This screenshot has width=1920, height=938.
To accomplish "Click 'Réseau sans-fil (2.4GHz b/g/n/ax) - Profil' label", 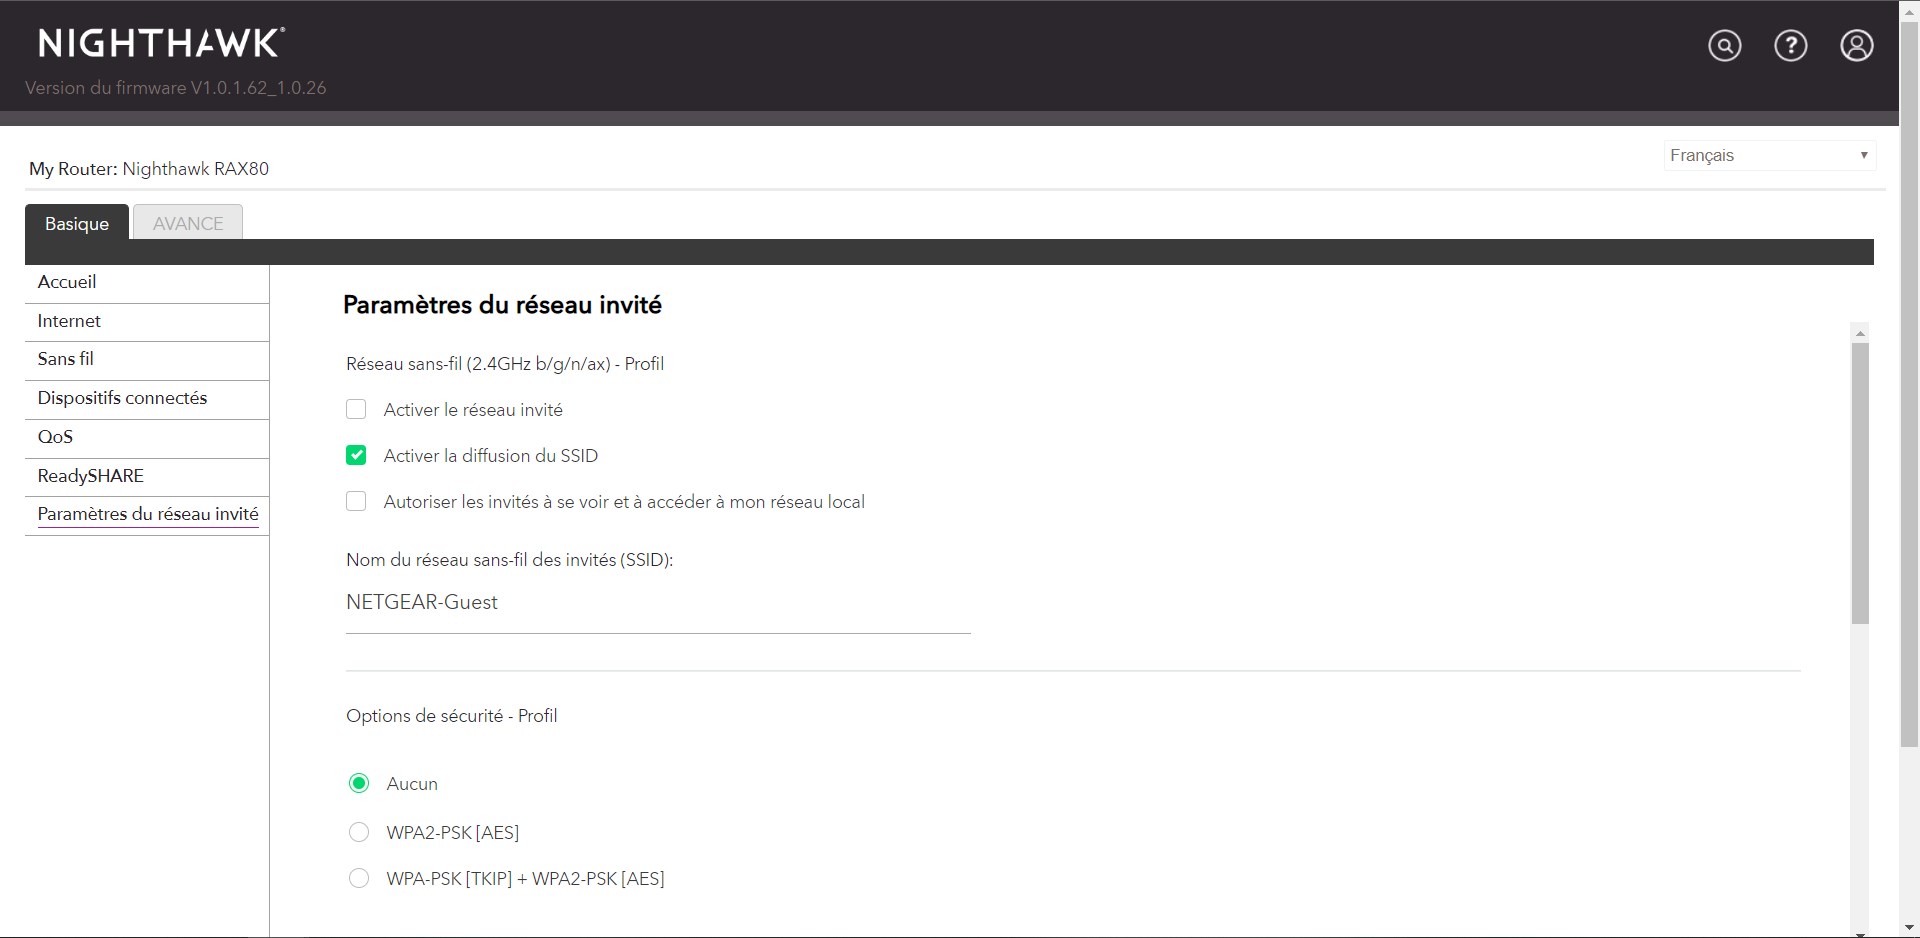I will pos(505,364).
